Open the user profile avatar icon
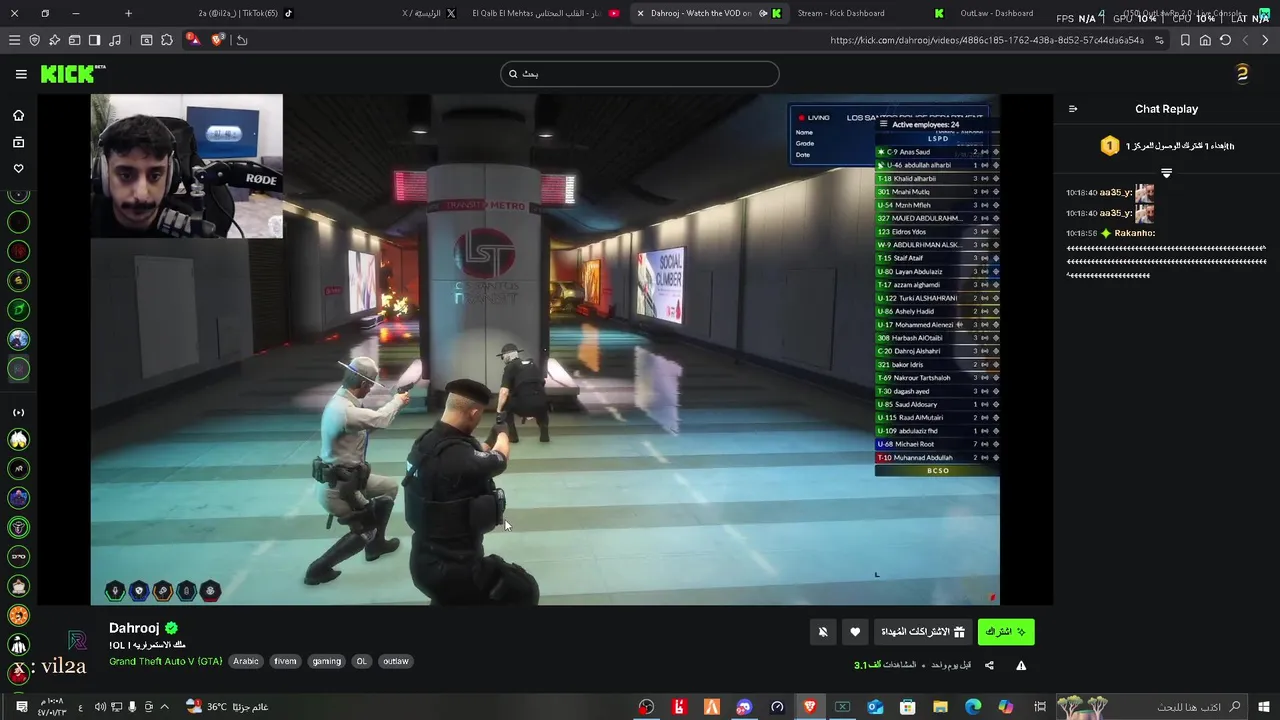This screenshot has height=720, width=1280. pos(1242,73)
